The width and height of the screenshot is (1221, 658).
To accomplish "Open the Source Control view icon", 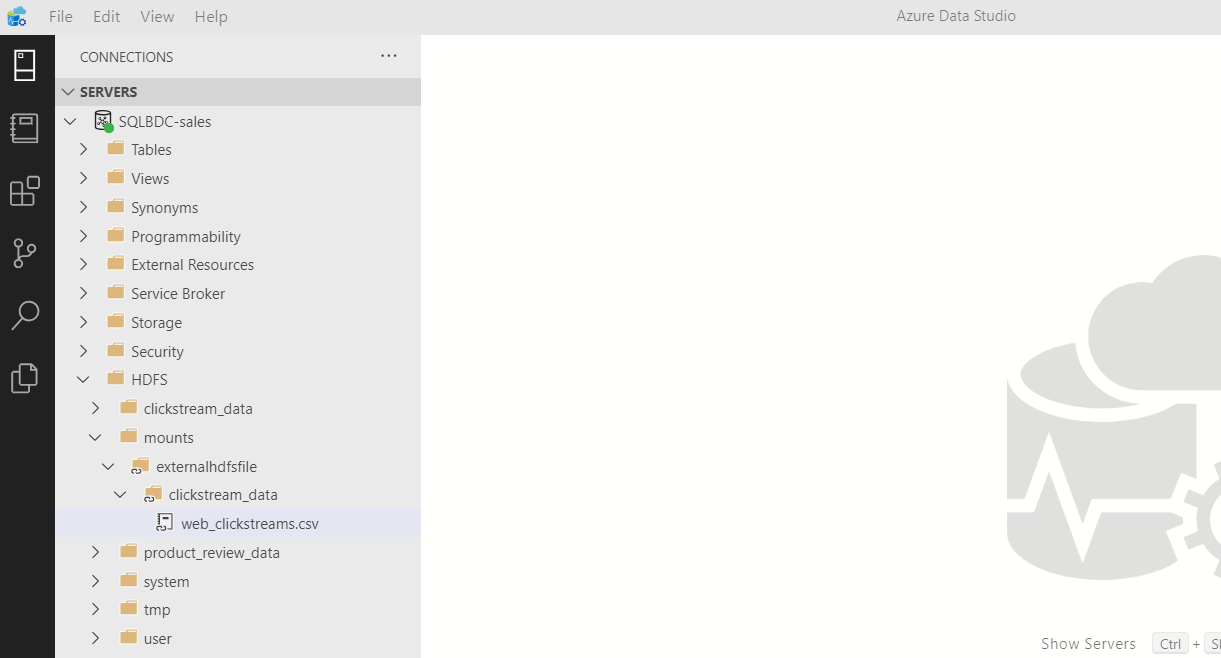I will 27,253.
